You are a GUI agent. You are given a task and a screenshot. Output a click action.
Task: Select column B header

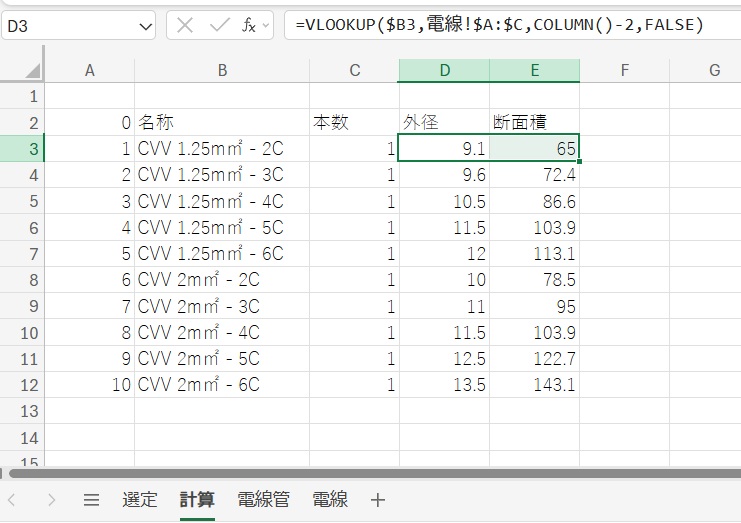(x=222, y=70)
